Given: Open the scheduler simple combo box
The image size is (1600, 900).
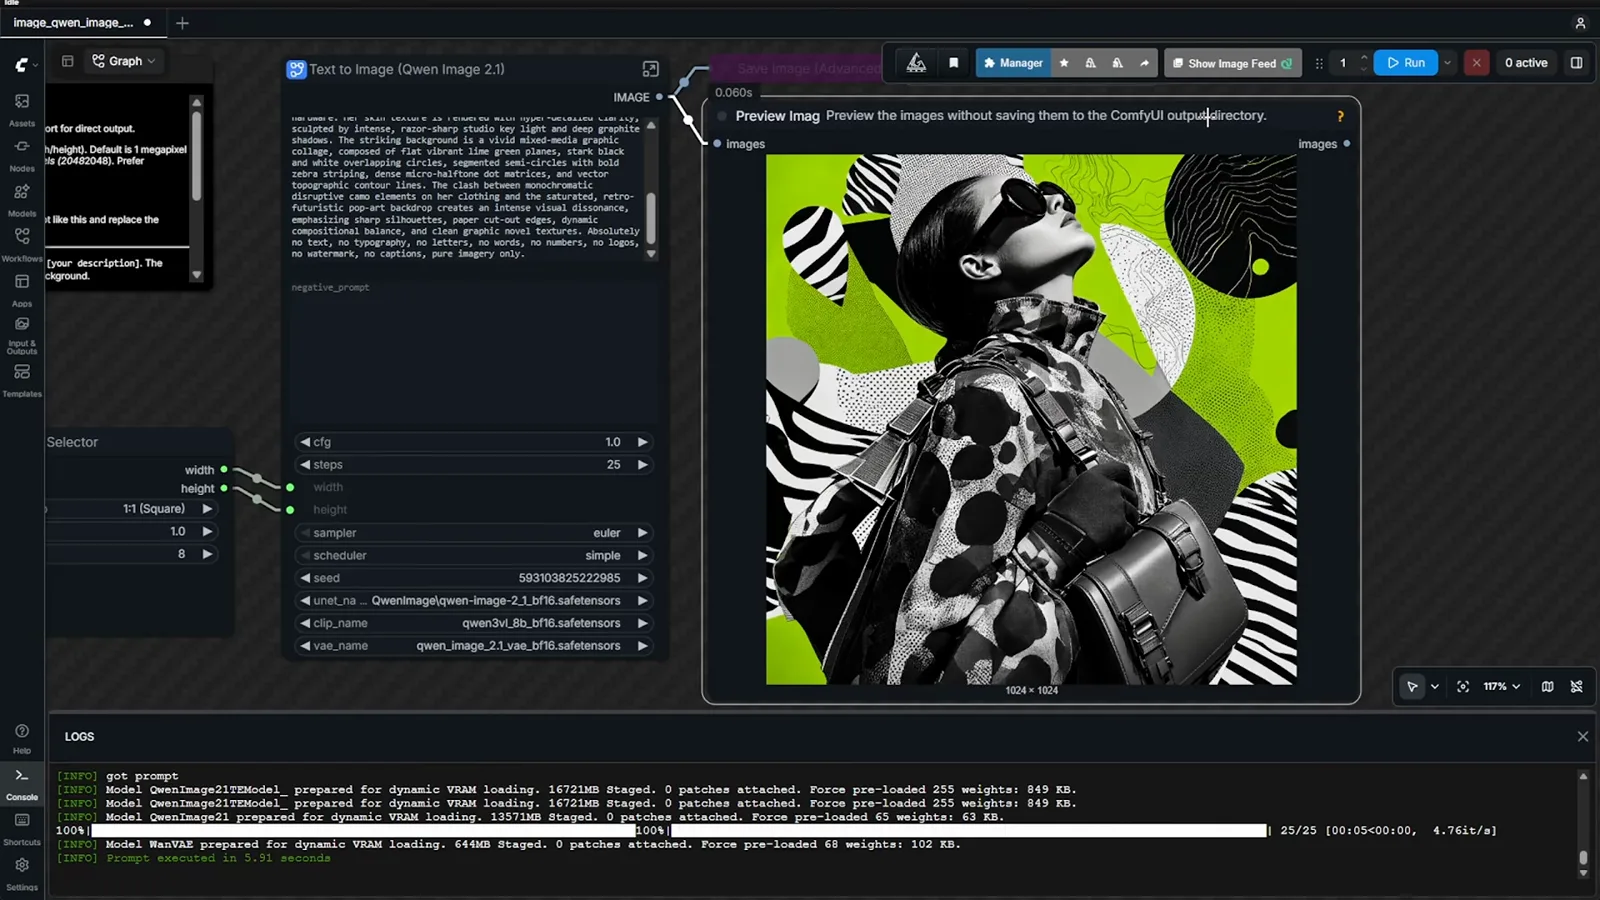Looking at the screenshot, I should pos(474,556).
